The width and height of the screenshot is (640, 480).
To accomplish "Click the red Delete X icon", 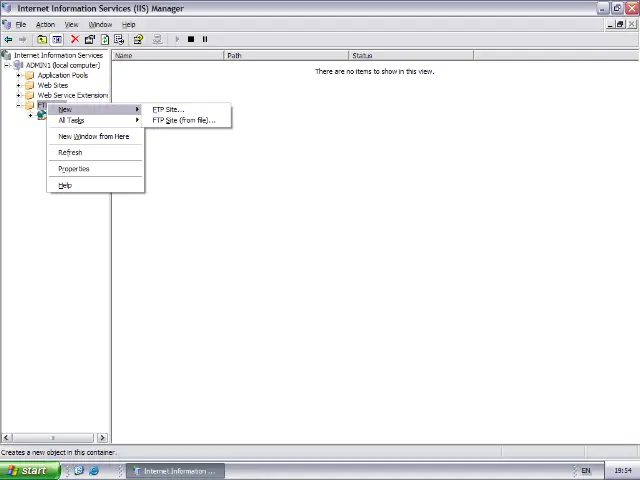I will point(75,39).
